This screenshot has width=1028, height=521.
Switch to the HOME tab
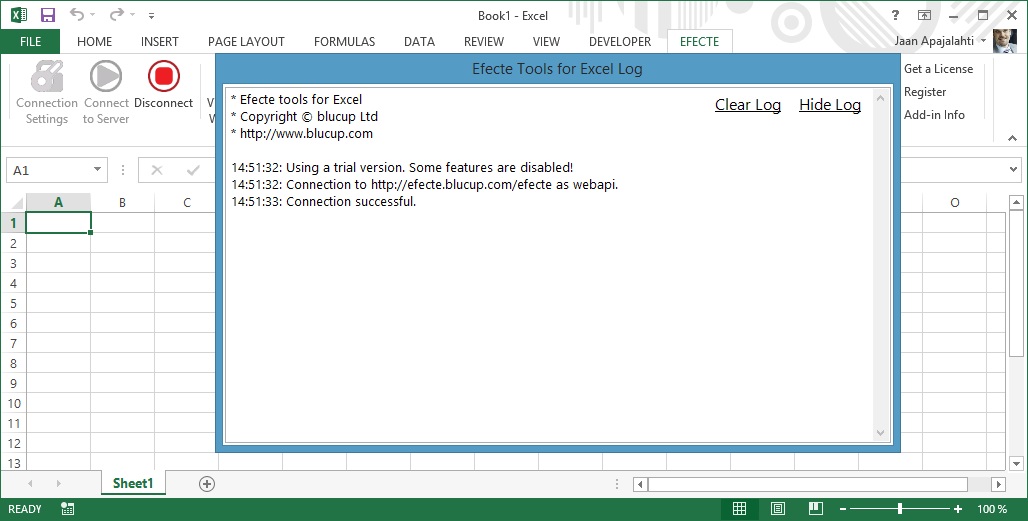point(94,41)
